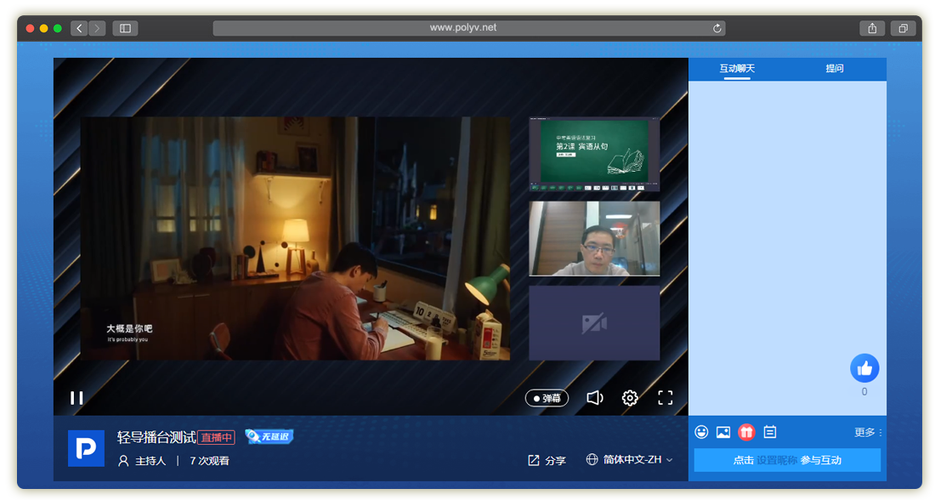Go back in Safari browser
Image resolution: width=935 pixels, height=500 pixels.
tap(79, 28)
